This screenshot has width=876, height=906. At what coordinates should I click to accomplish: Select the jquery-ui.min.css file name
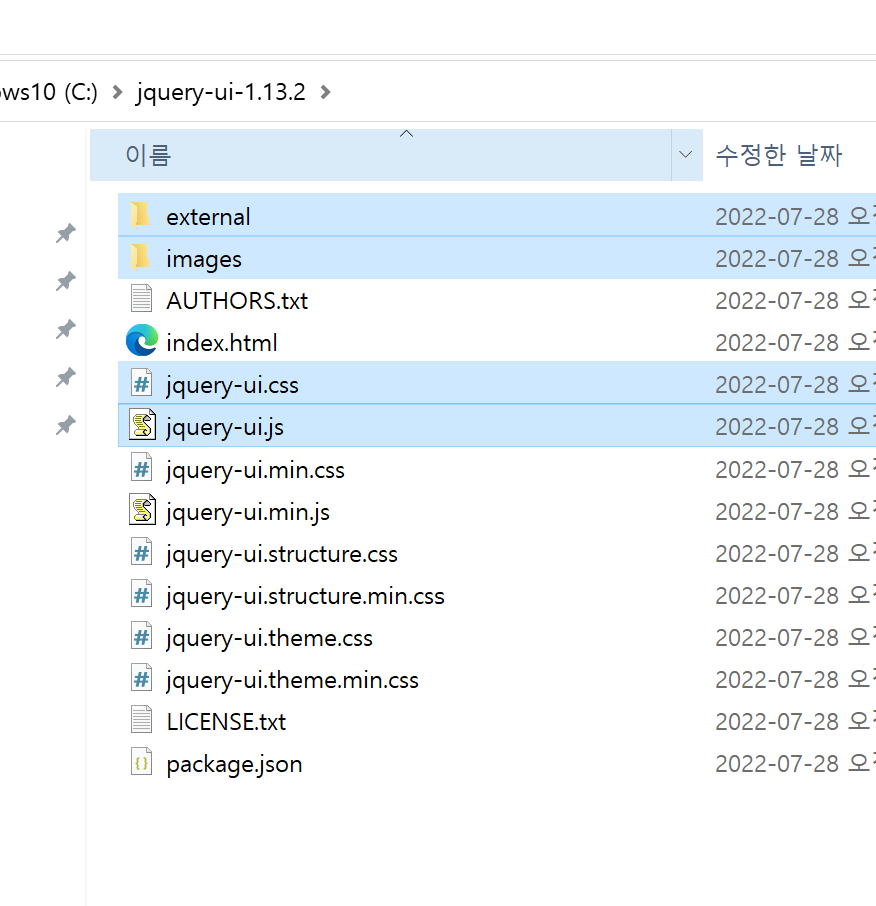255,470
